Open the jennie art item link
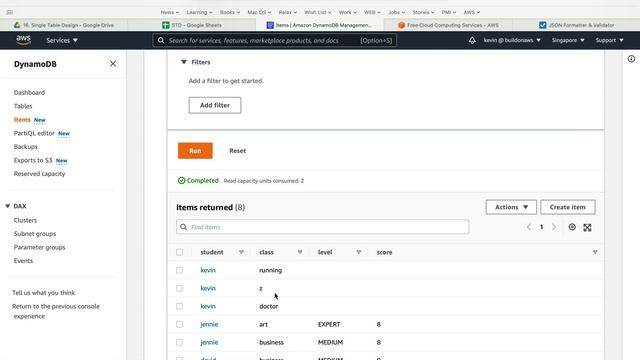Viewport: 640px width, 360px height. point(209,324)
